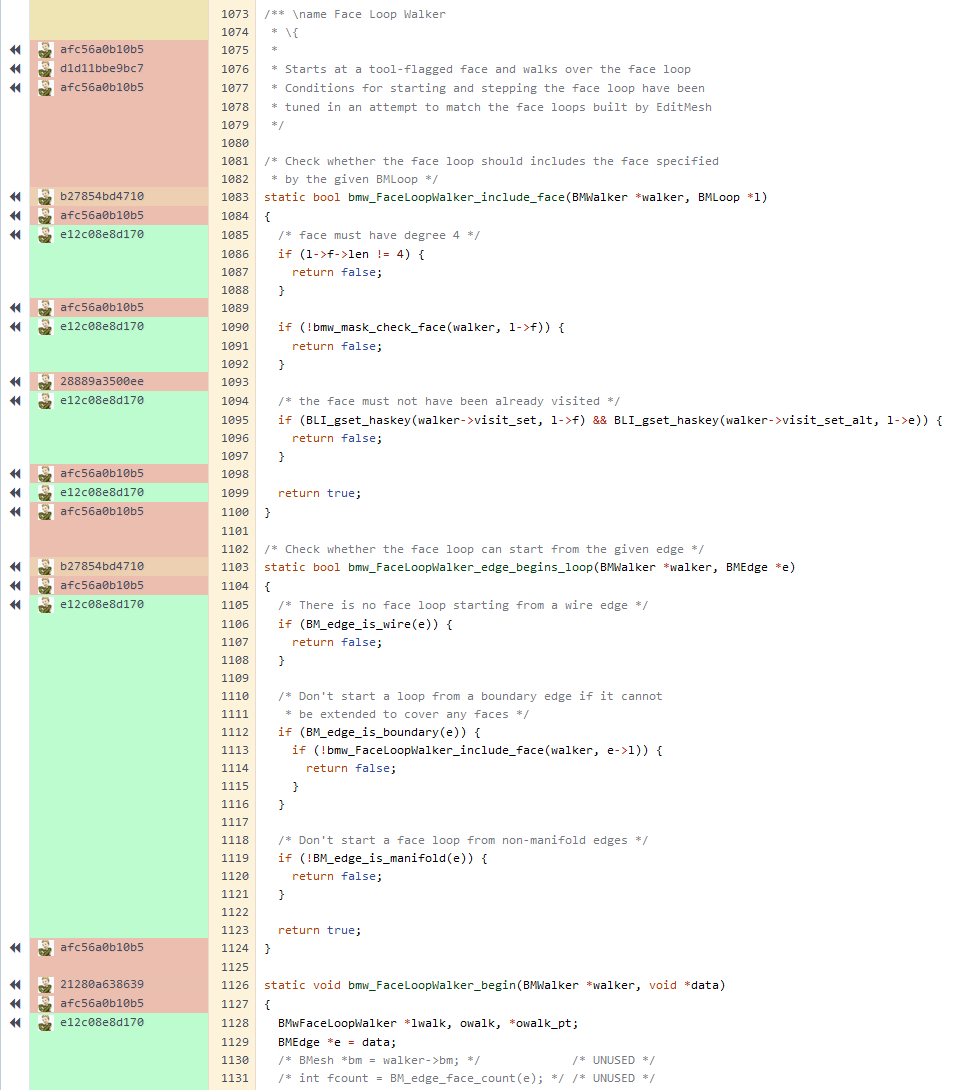Click the author avatar on line 1124
The width and height of the screenshot is (971, 1090).
click(x=46, y=947)
